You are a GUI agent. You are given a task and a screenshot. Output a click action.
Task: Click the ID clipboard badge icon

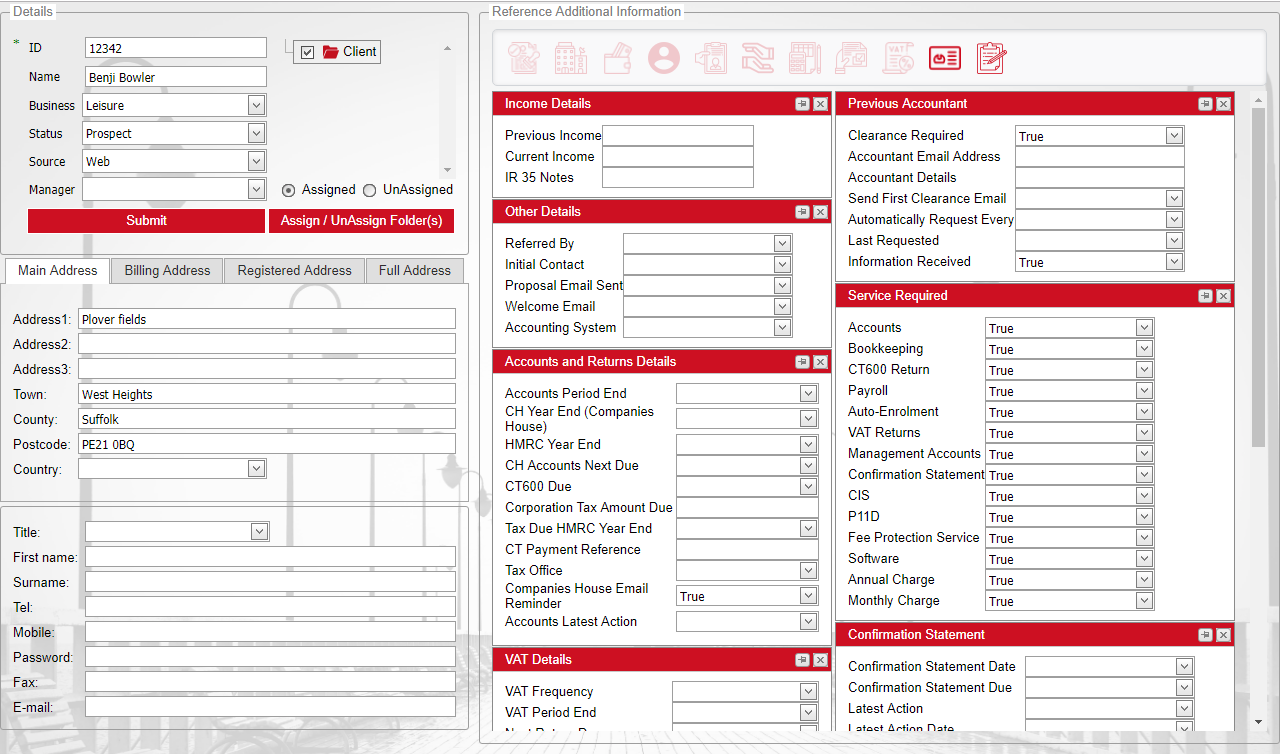click(711, 58)
